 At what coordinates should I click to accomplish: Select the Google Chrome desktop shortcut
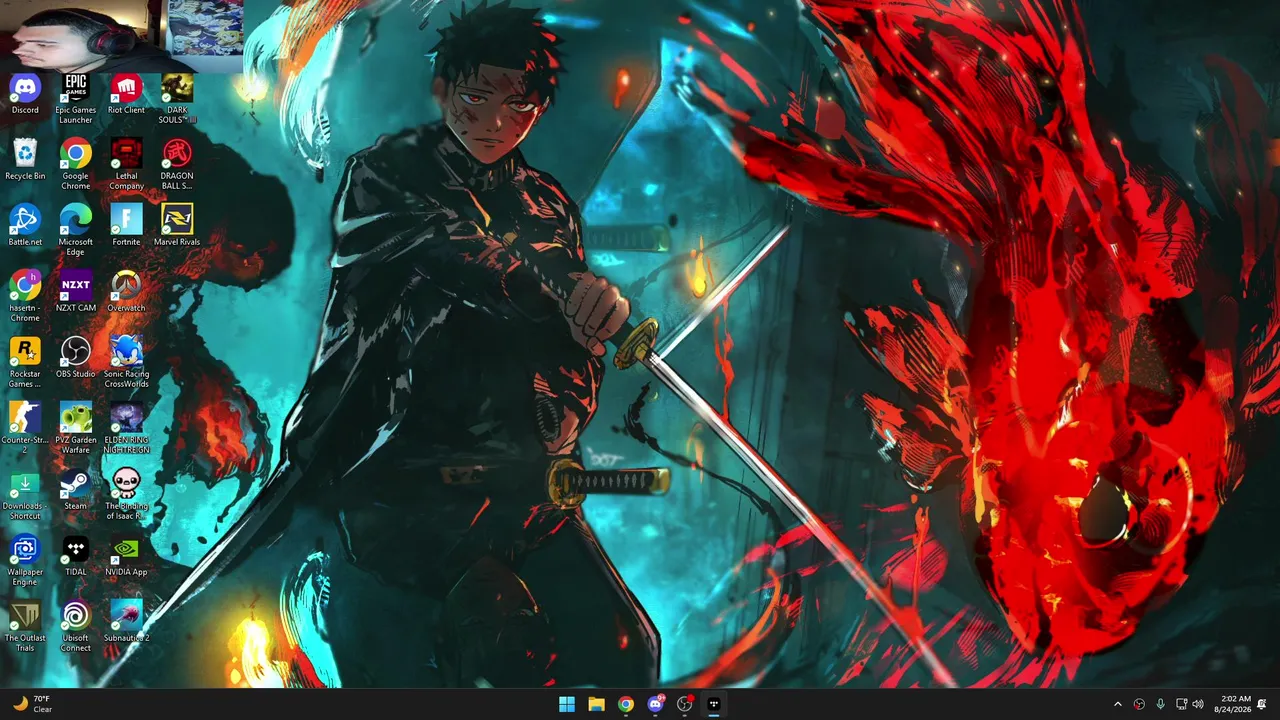(x=75, y=165)
